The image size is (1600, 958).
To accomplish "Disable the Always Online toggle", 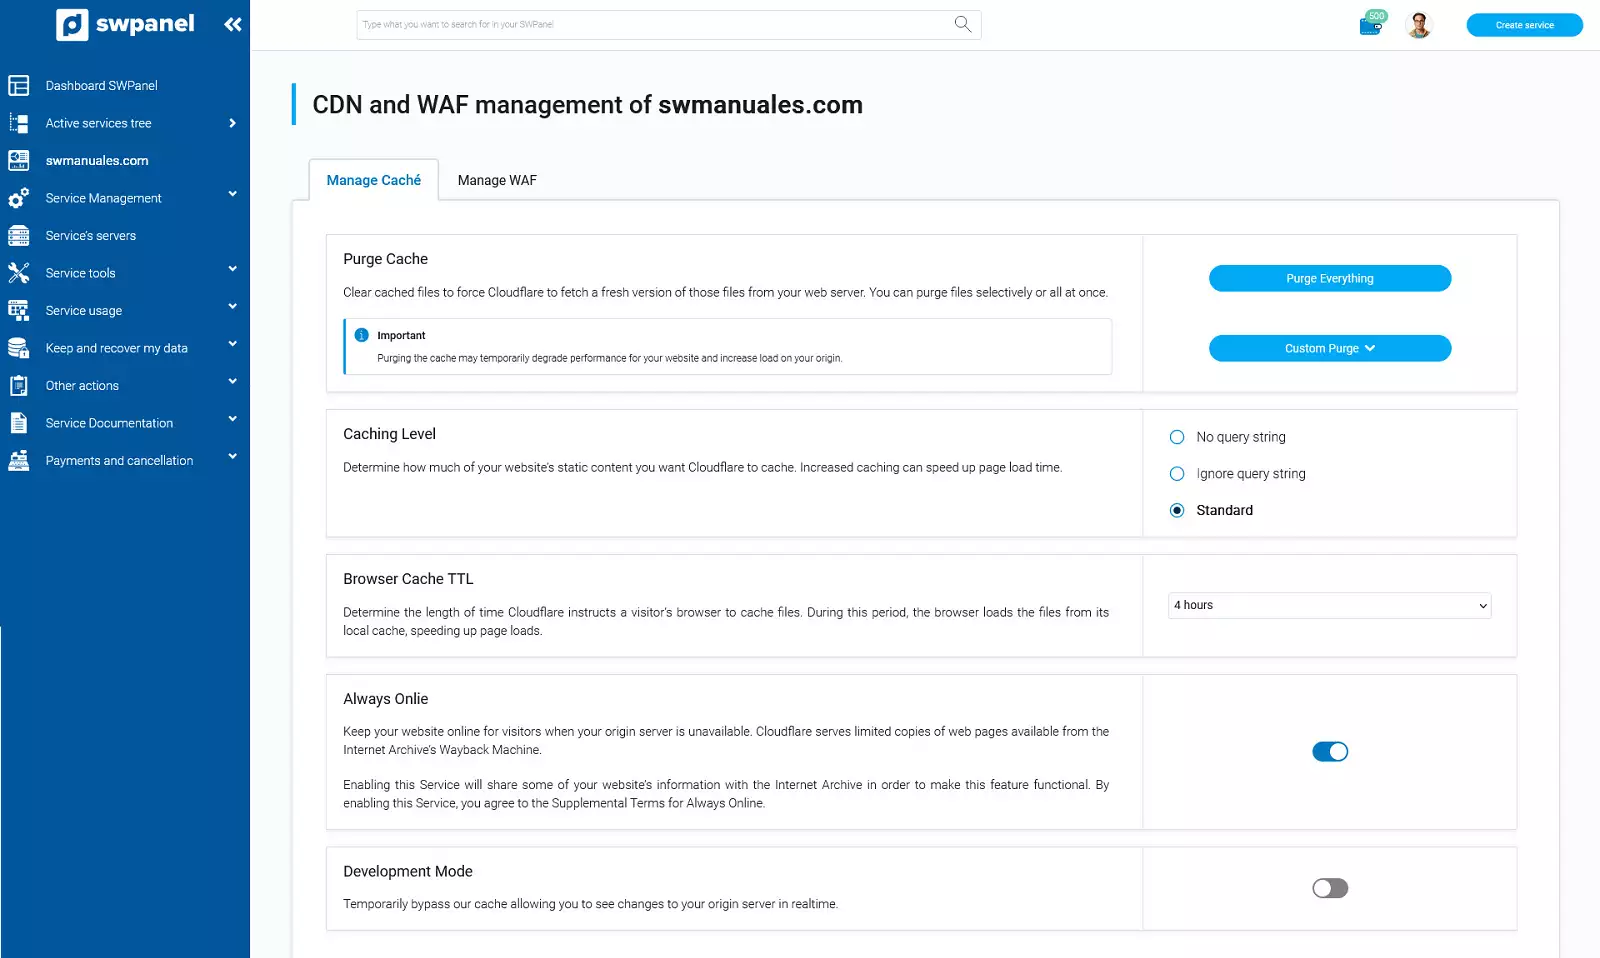I will point(1329,752).
